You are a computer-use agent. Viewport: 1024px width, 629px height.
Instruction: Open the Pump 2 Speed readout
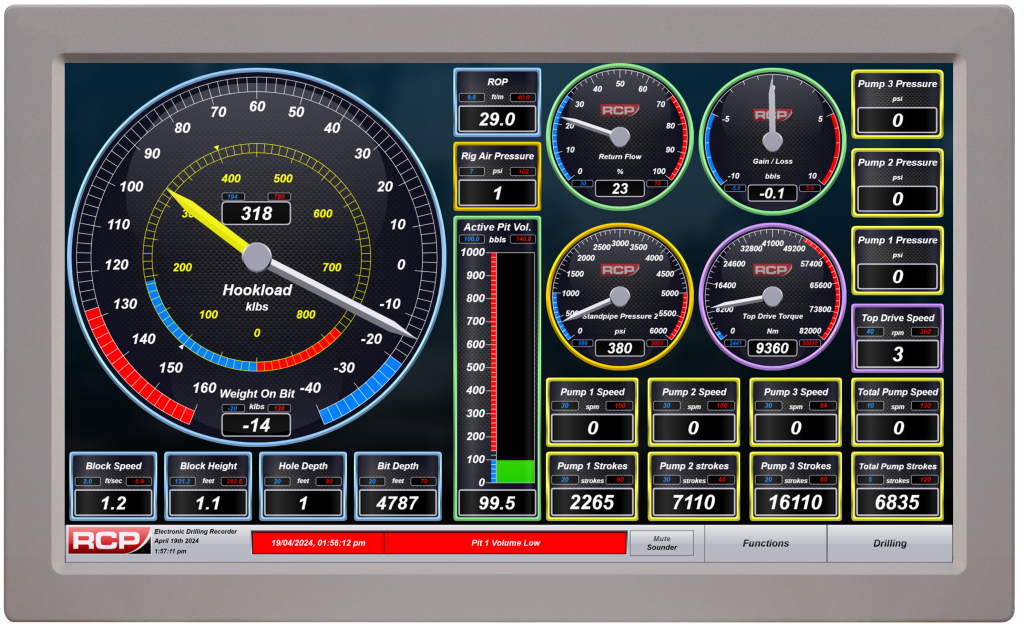[694, 412]
